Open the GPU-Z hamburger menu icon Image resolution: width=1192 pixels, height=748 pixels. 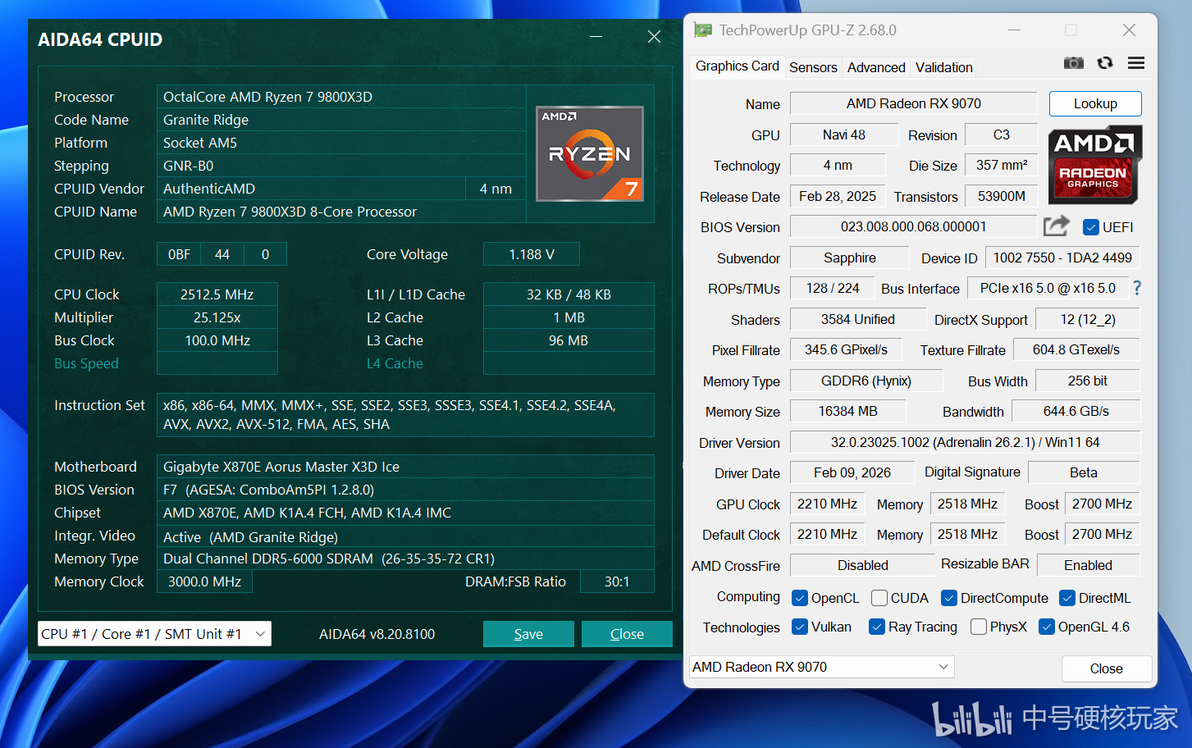pos(1136,63)
